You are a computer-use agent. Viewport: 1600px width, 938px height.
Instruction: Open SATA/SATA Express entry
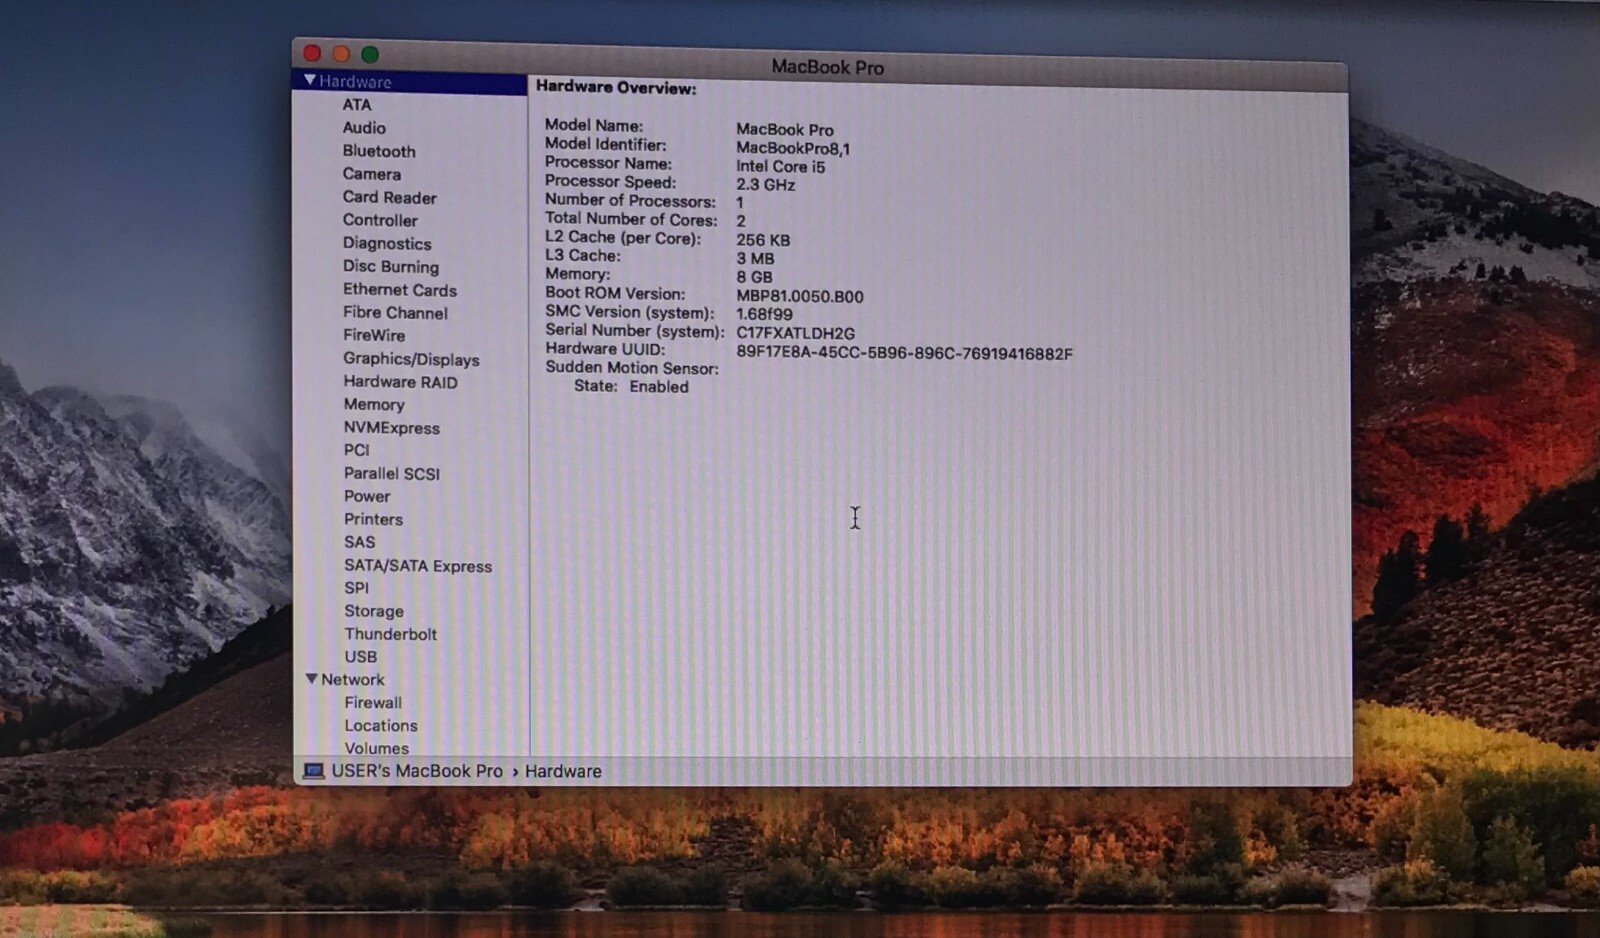click(418, 565)
